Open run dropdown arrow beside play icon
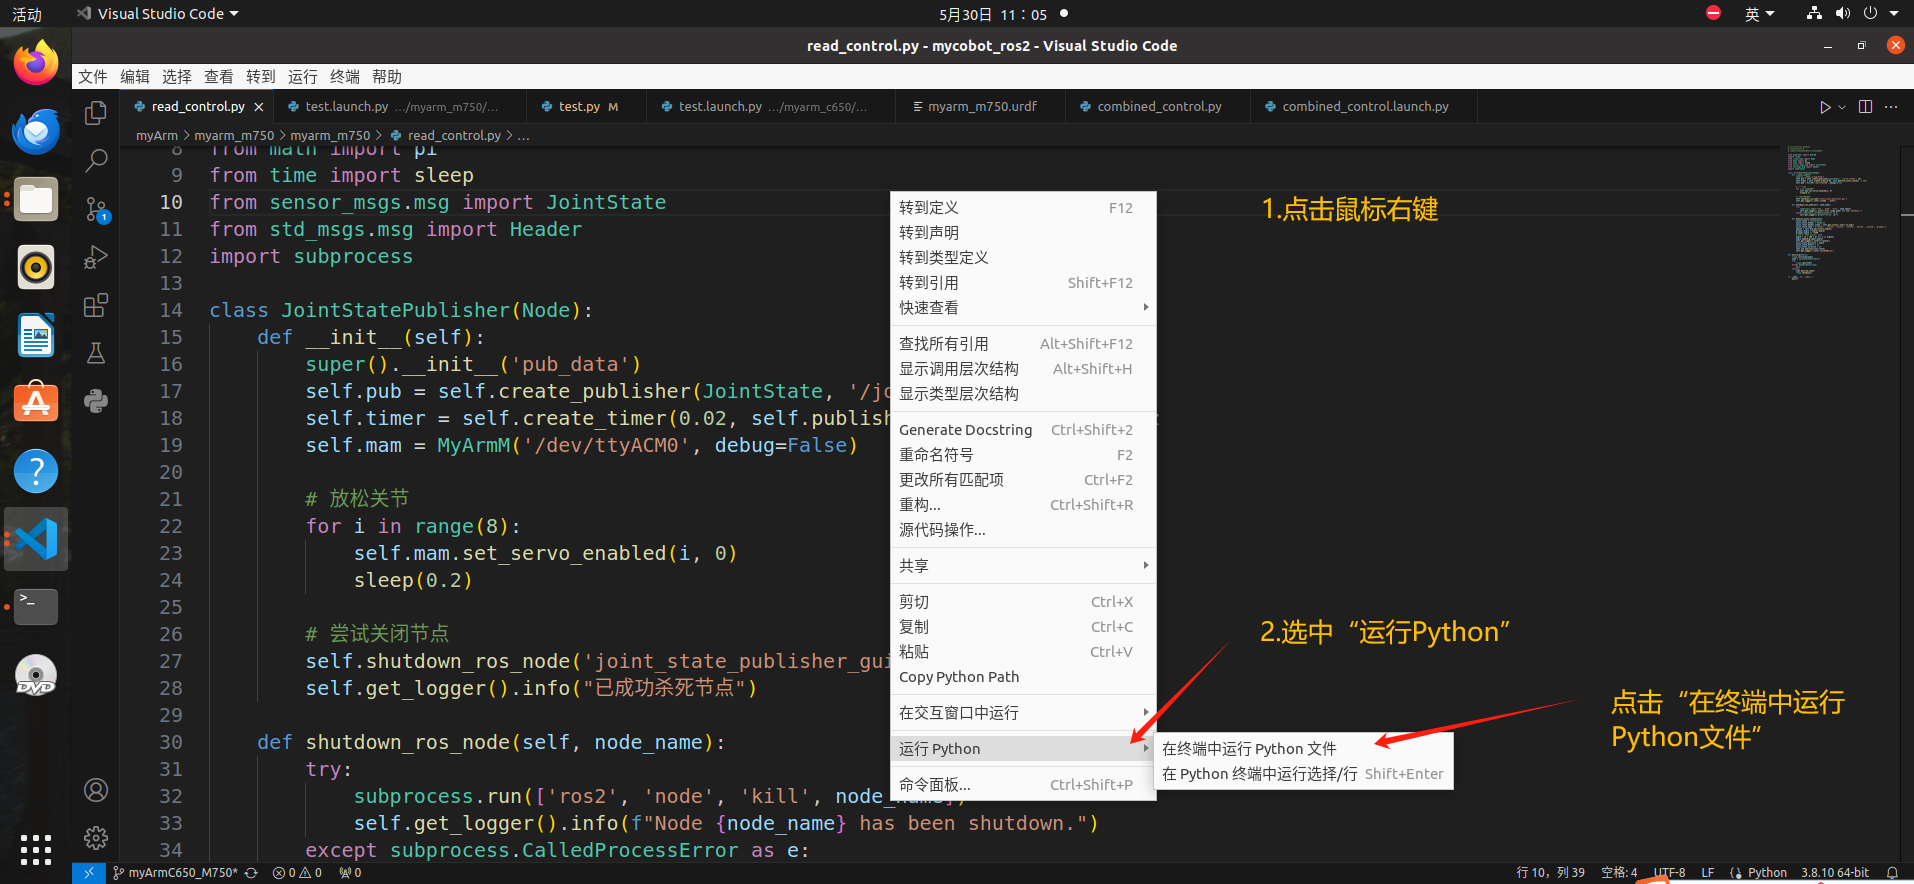The height and width of the screenshot is (884, 1914). 1842,107
